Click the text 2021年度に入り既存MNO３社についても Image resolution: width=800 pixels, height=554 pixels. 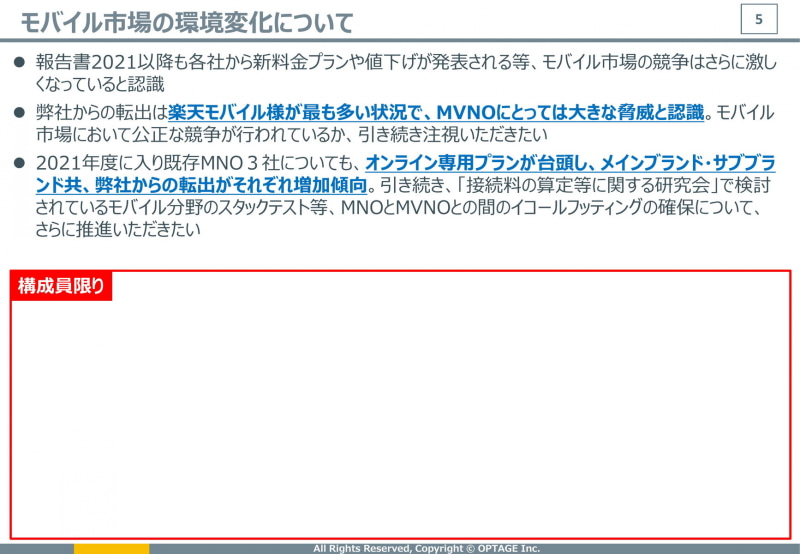tap(194, 163)
